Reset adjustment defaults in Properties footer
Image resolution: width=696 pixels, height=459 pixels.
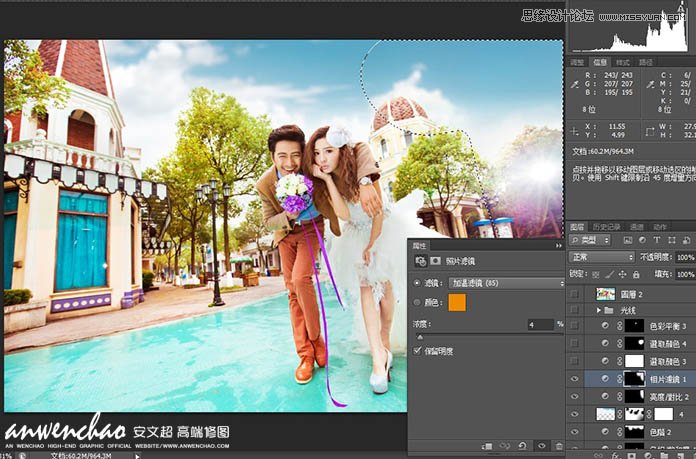(522, 446)
